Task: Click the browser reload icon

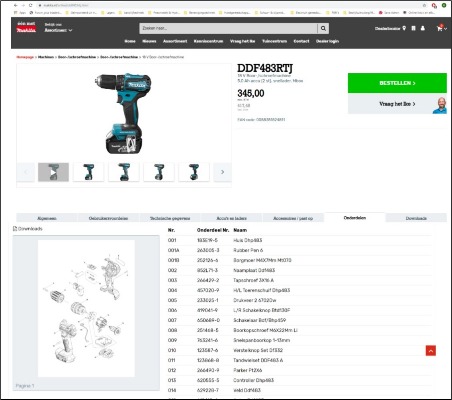Action: (x=31, y=5)
